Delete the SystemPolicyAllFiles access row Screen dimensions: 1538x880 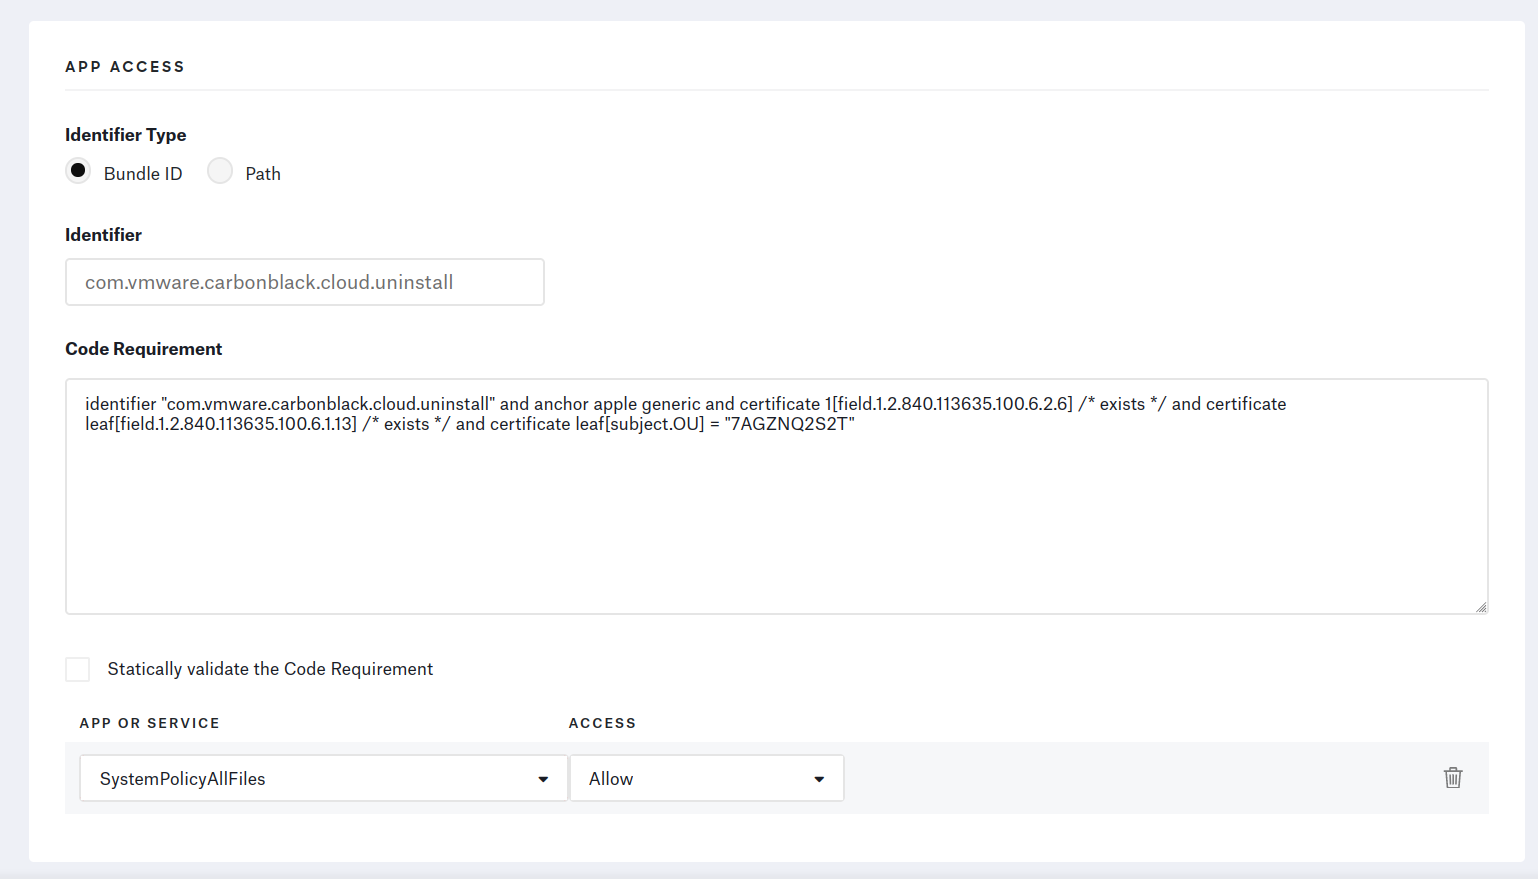pos(1453,777)
